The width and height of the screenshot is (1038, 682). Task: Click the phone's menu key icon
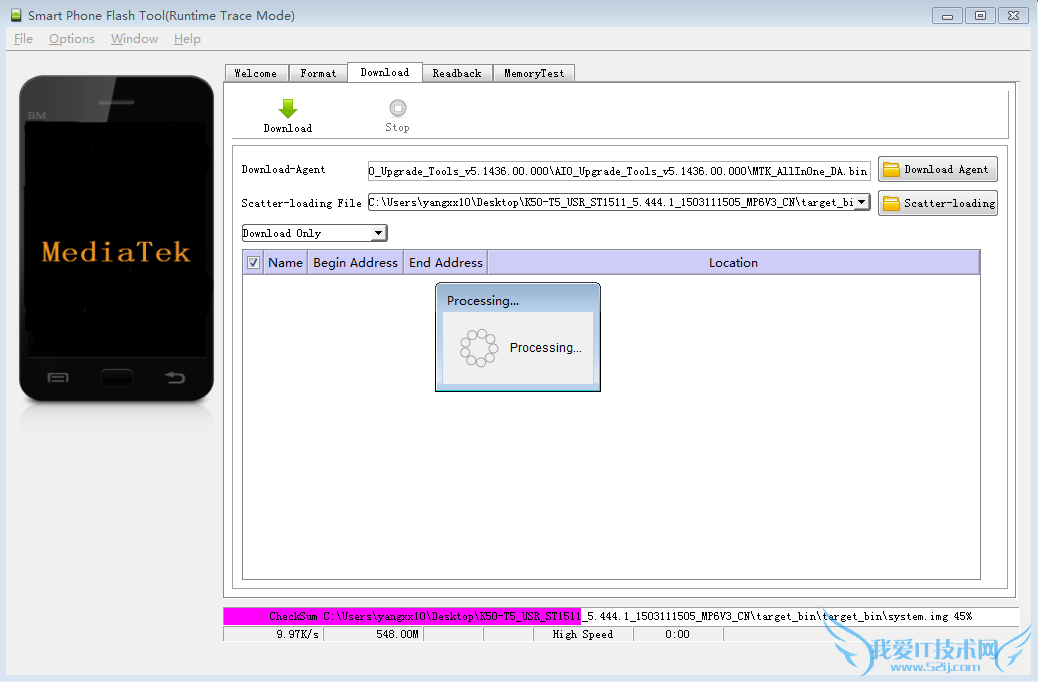[58, 377]
